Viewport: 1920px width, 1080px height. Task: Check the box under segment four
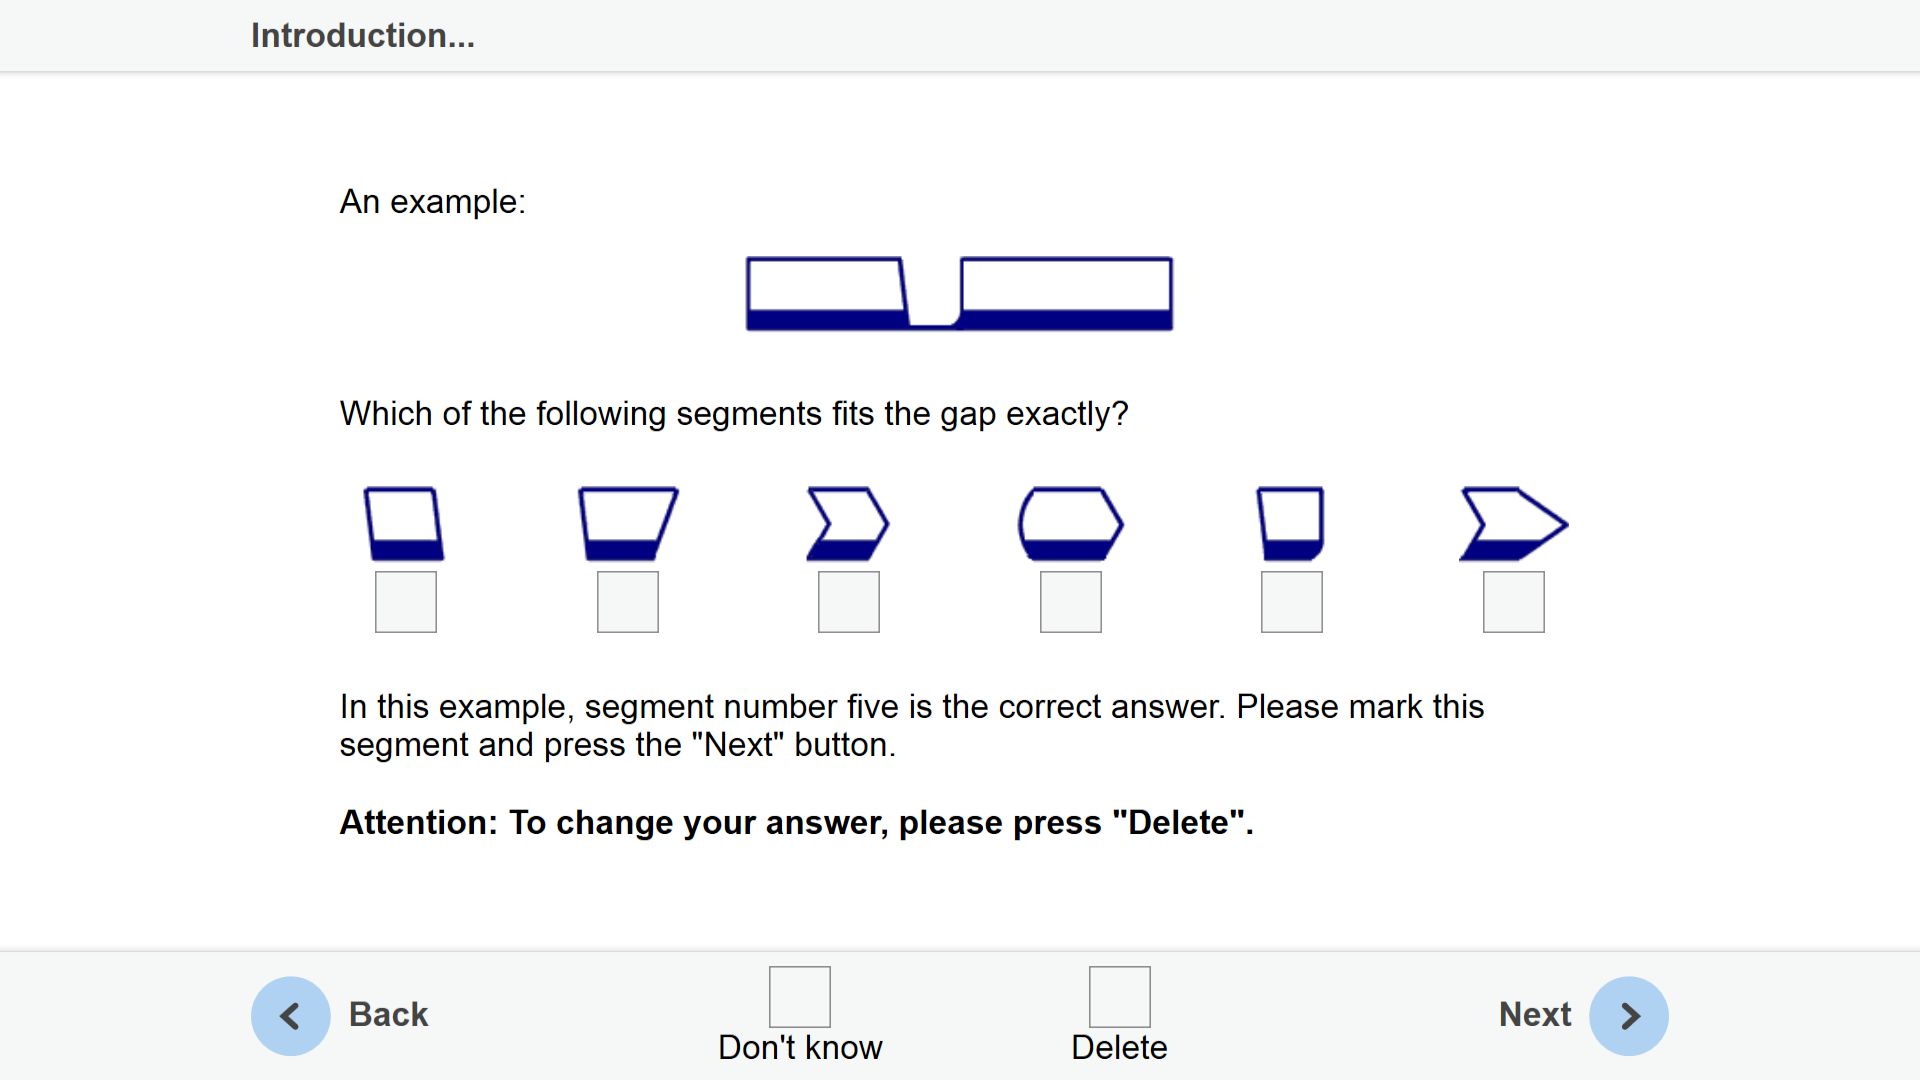click(1071, 602)
